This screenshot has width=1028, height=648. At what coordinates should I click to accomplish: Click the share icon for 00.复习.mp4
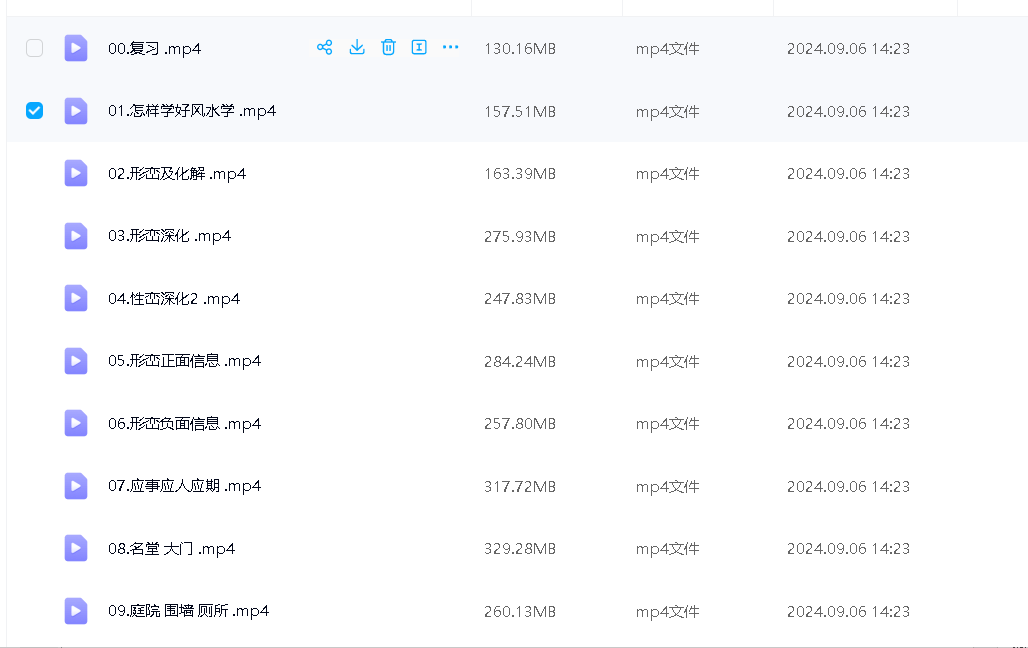[x=324, y=47]
